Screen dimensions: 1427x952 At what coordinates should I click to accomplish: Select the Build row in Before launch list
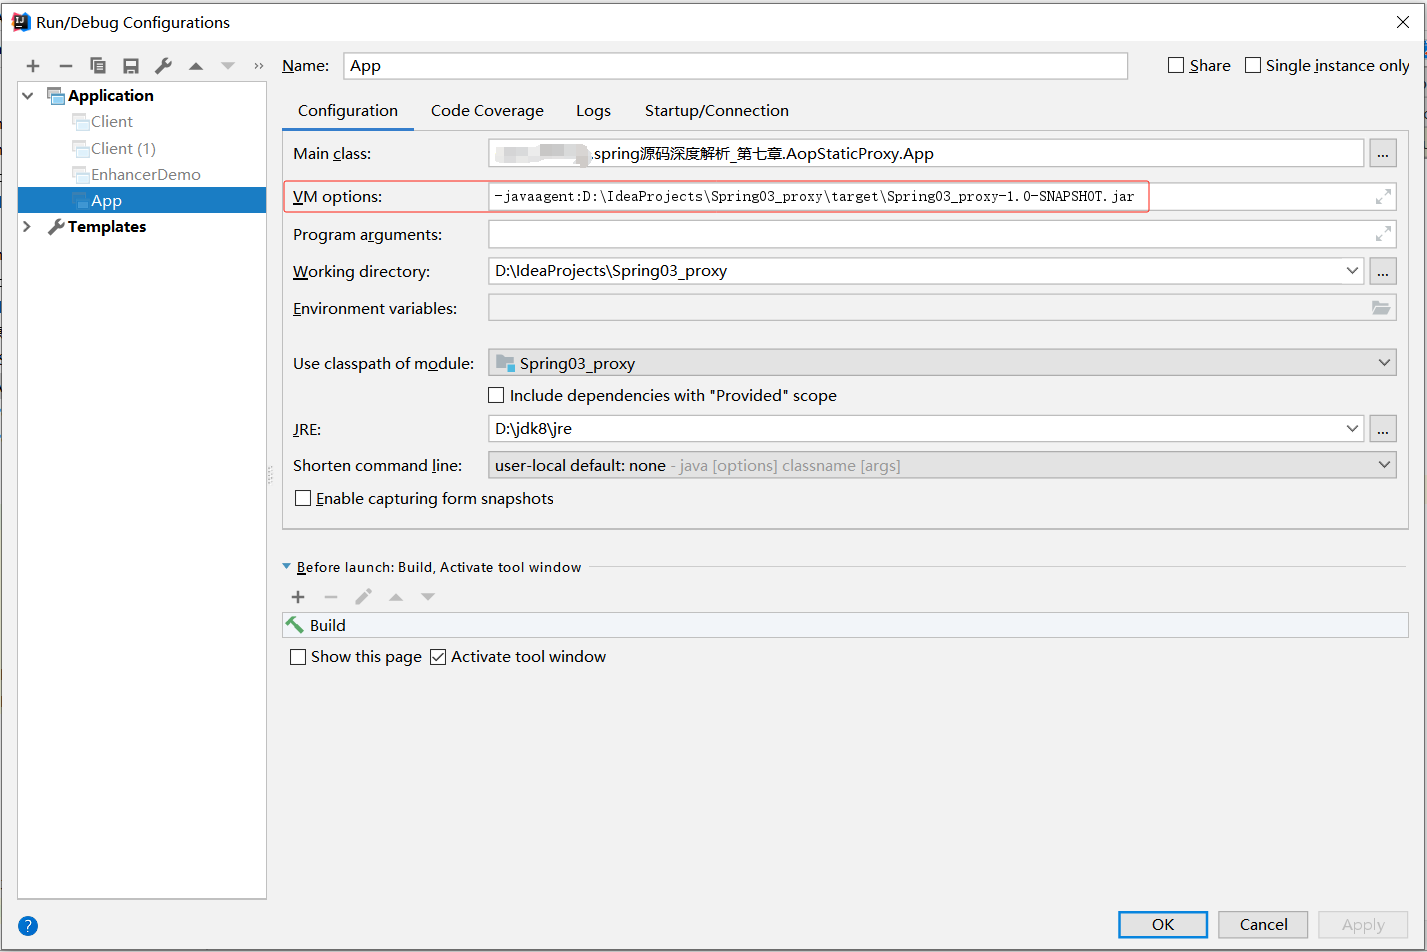coord(846,625)
